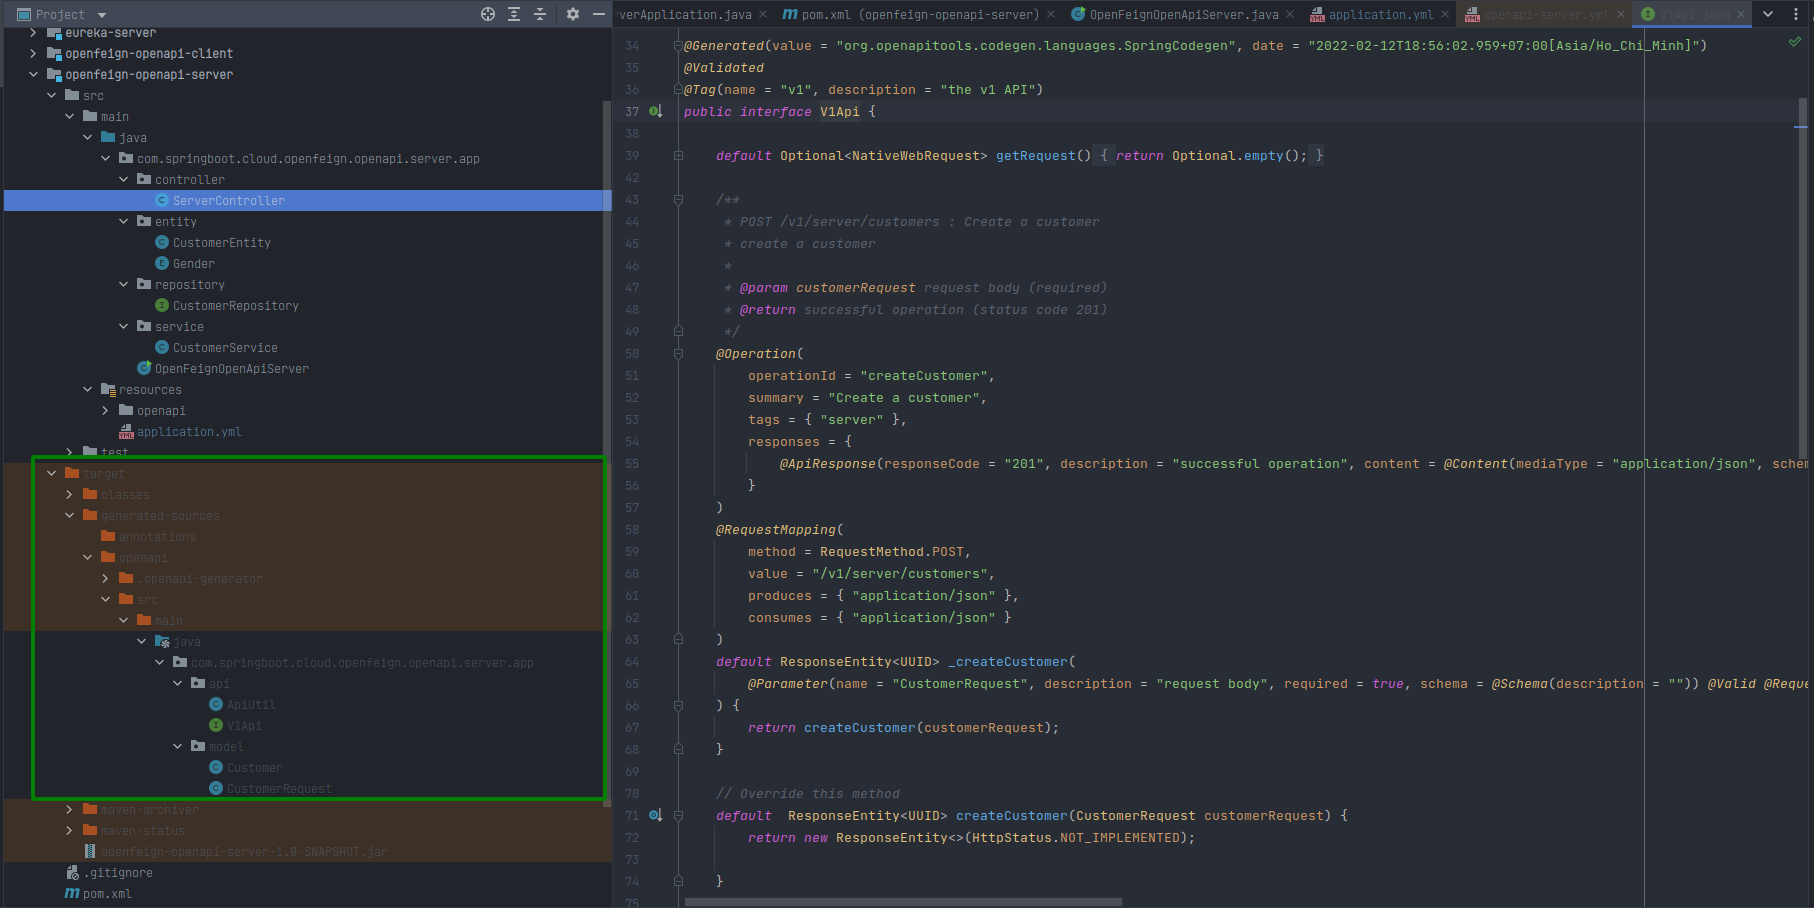Expand all nodes using the Expand All icon

(x=514, y=14)
